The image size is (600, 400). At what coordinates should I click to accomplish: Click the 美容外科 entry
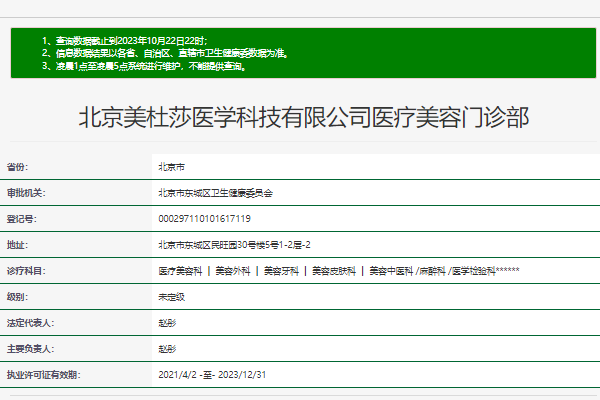pos(233,271)
